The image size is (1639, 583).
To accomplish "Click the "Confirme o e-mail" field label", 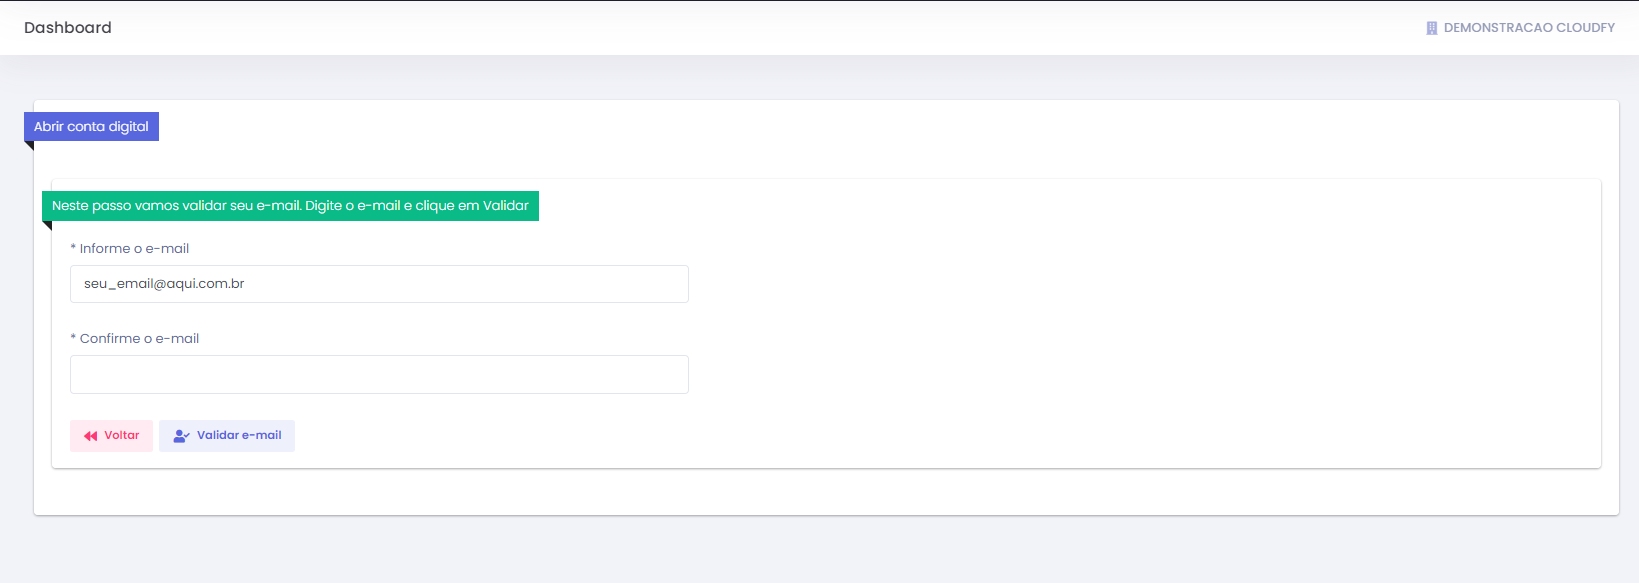I will click(x=139, y=339).
